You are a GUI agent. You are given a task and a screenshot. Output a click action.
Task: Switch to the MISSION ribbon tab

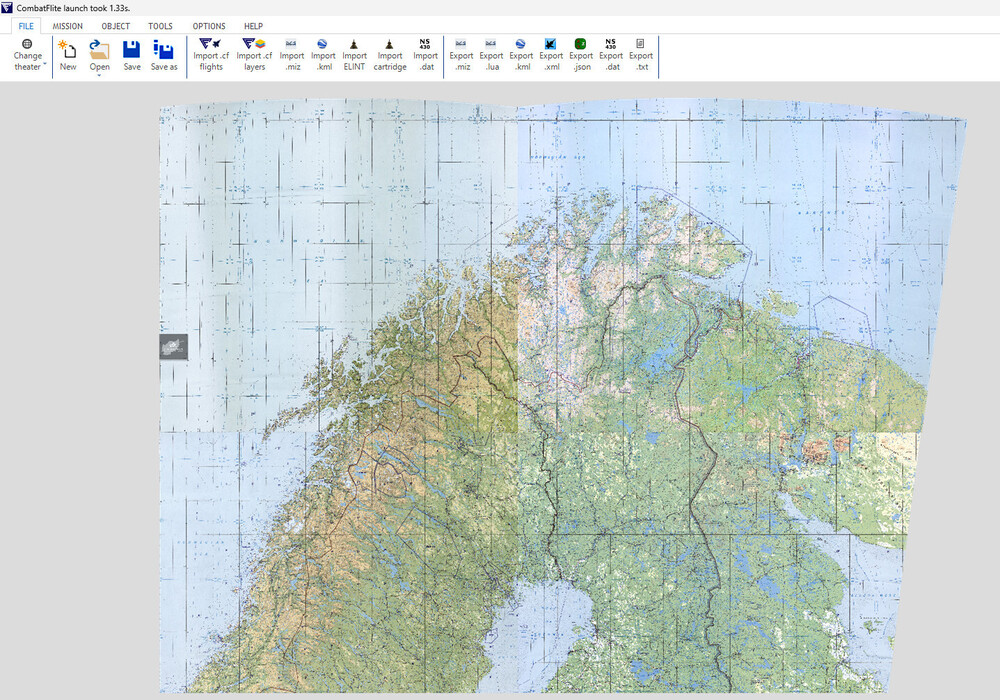point(68,26)
